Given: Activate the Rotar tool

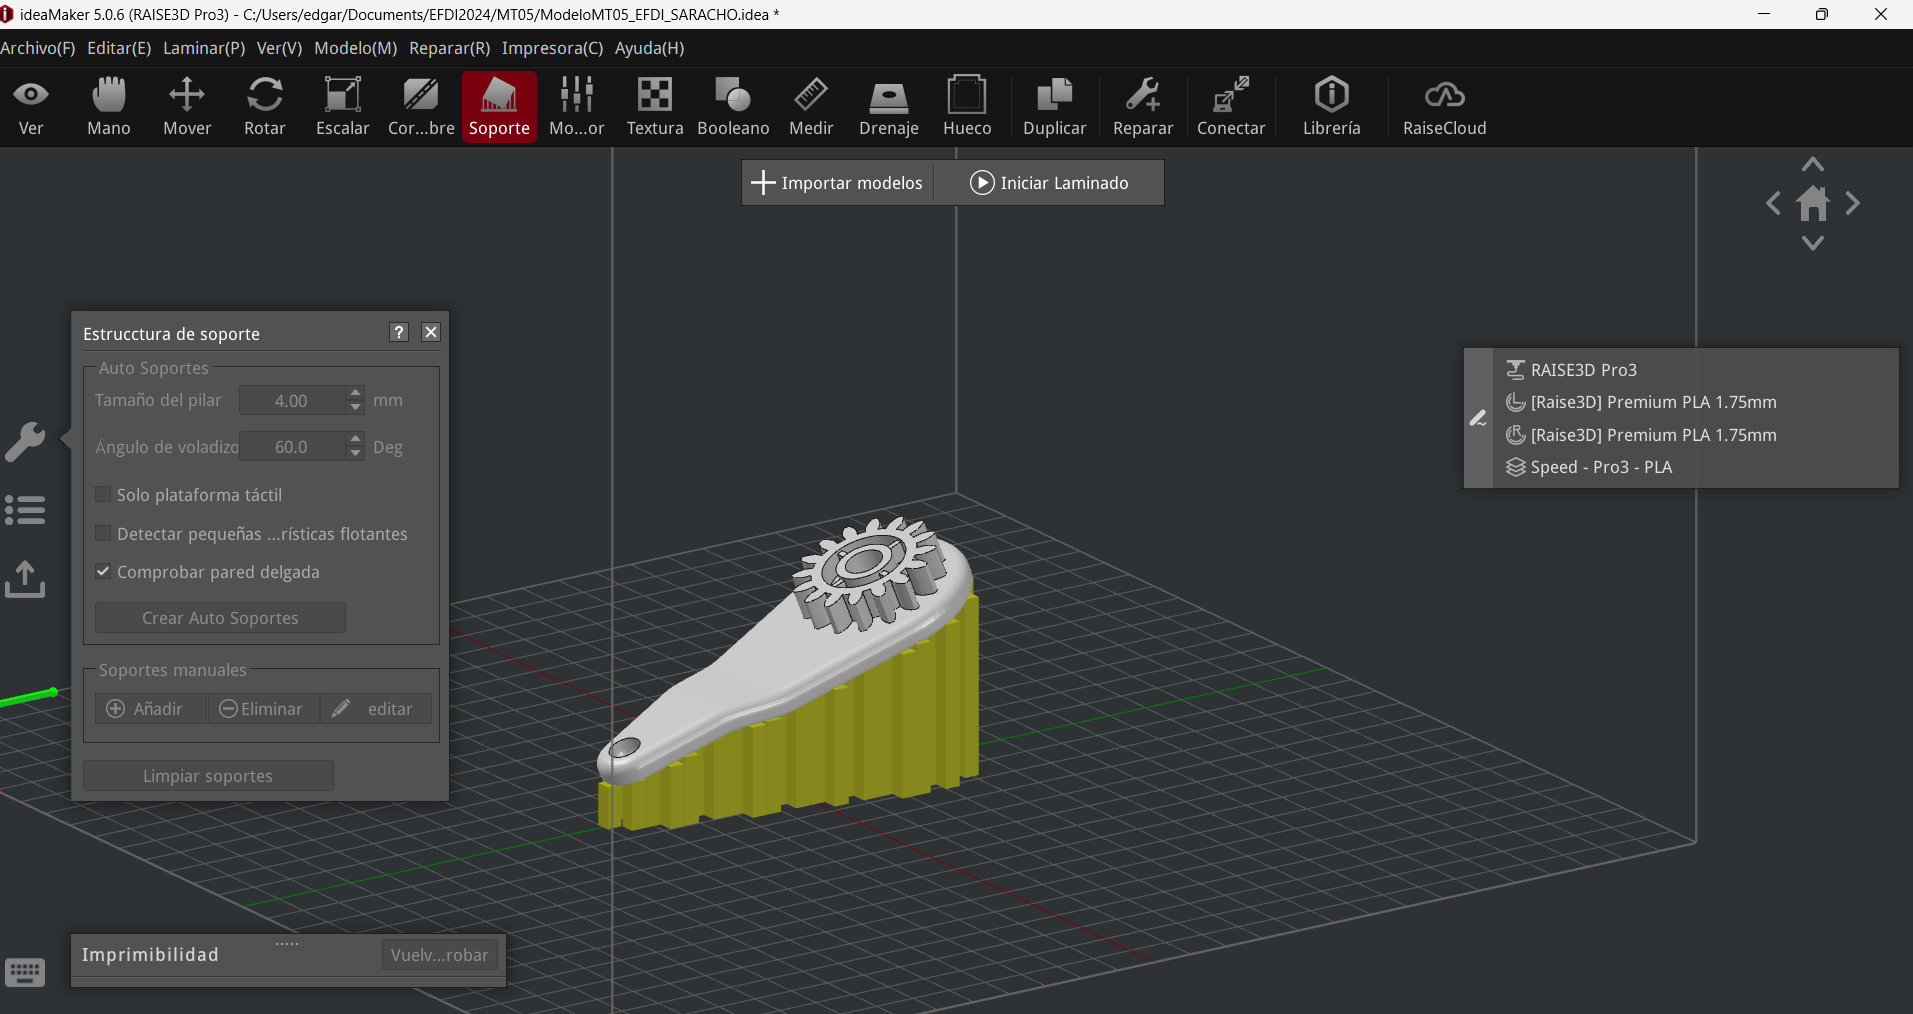Looking at the screenshot, I should coord(265,107).
